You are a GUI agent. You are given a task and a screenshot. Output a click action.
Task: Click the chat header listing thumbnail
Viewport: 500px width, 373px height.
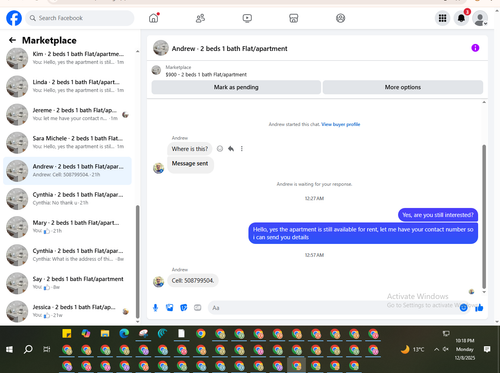point(161,48)
